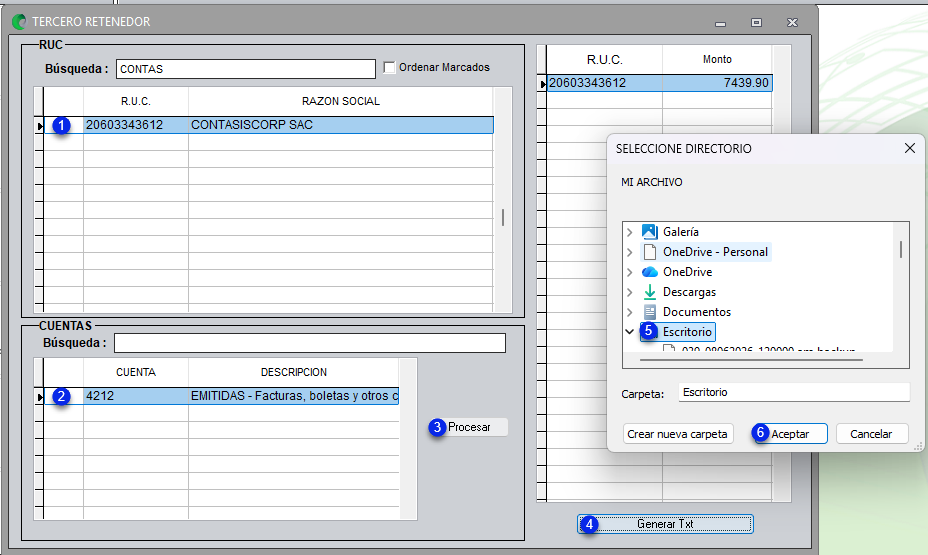Enable the Ordenar Marcados checkbox

pyautogui.click(x=389, y=67)
